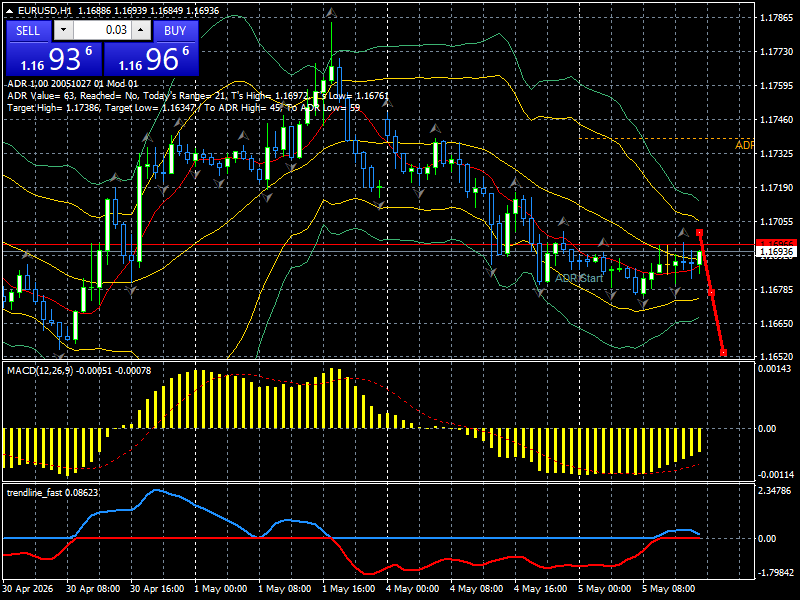Click the 1.17055 price axis label
Screen dimensions: 800x600
tap(777, 221)
